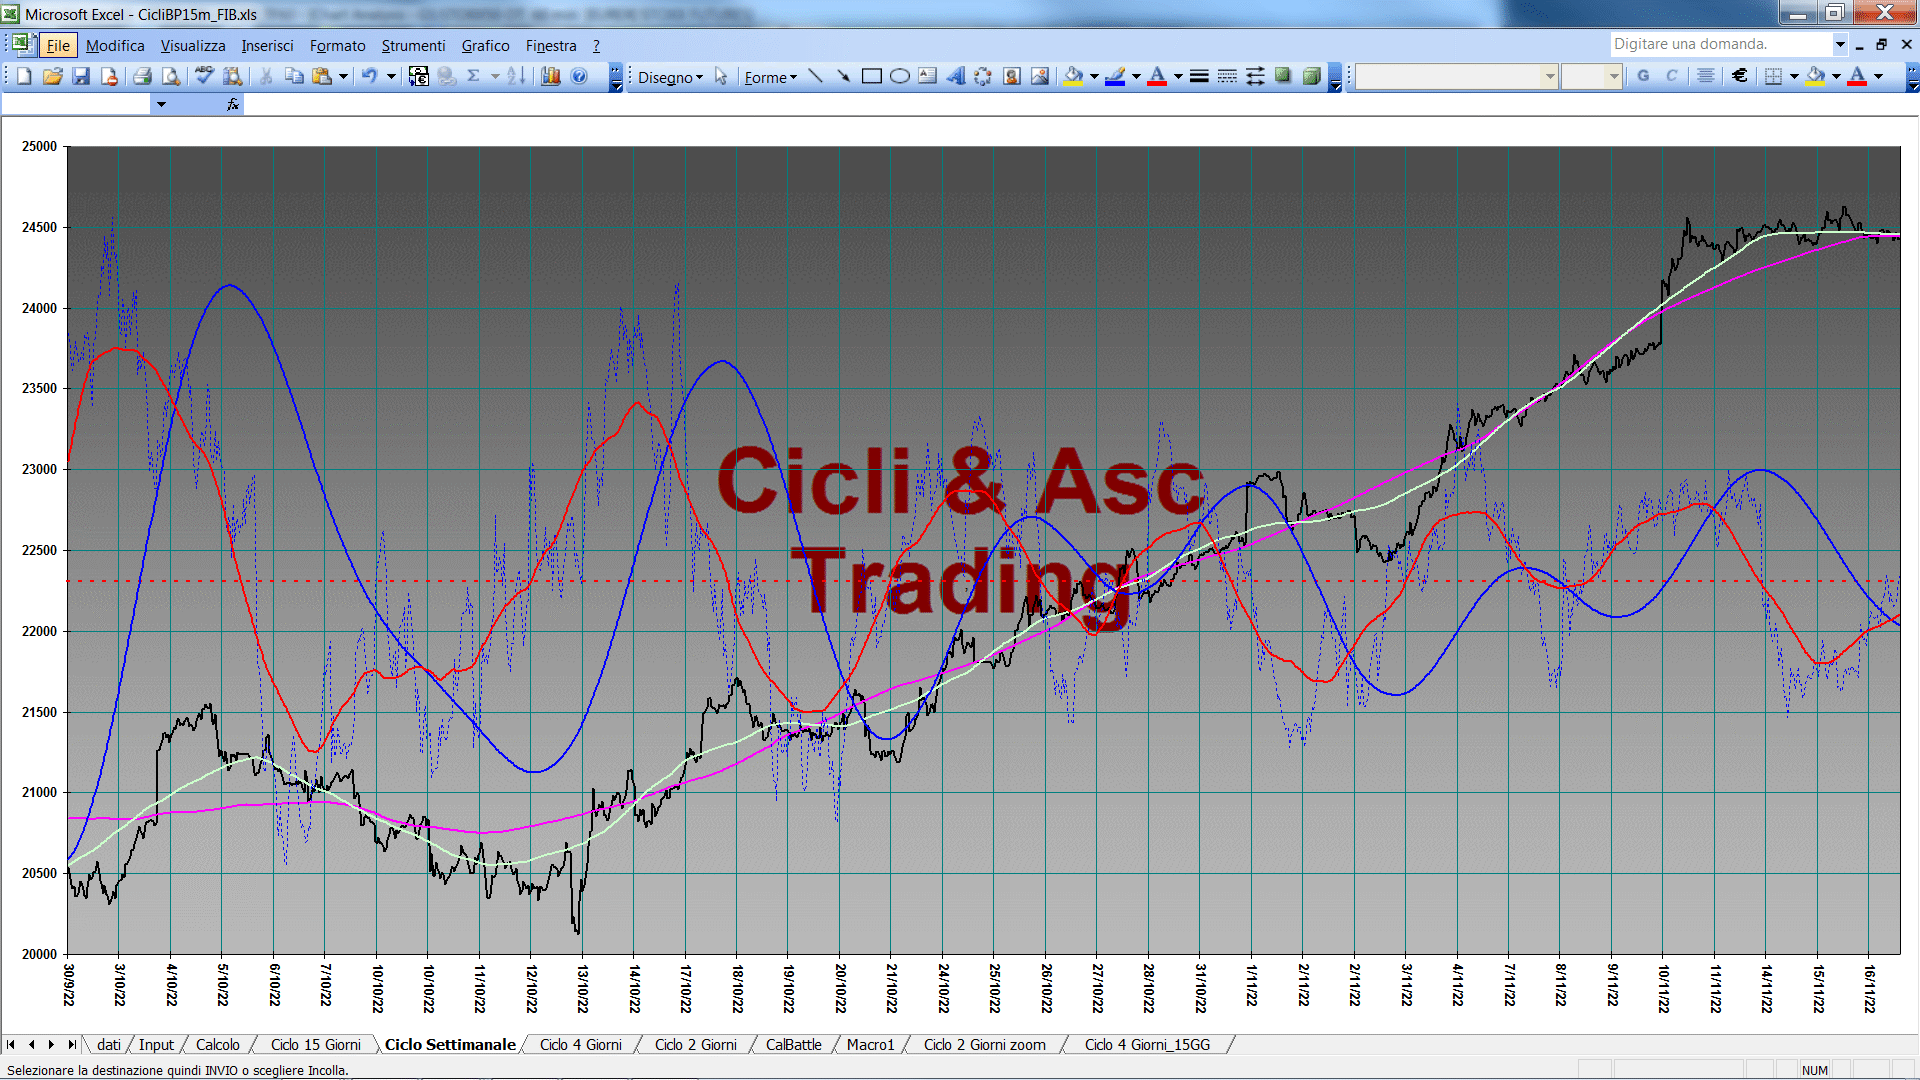Insert Picture from file icon
This screenshot has height=1080, width=1920.
point(1040,76)
